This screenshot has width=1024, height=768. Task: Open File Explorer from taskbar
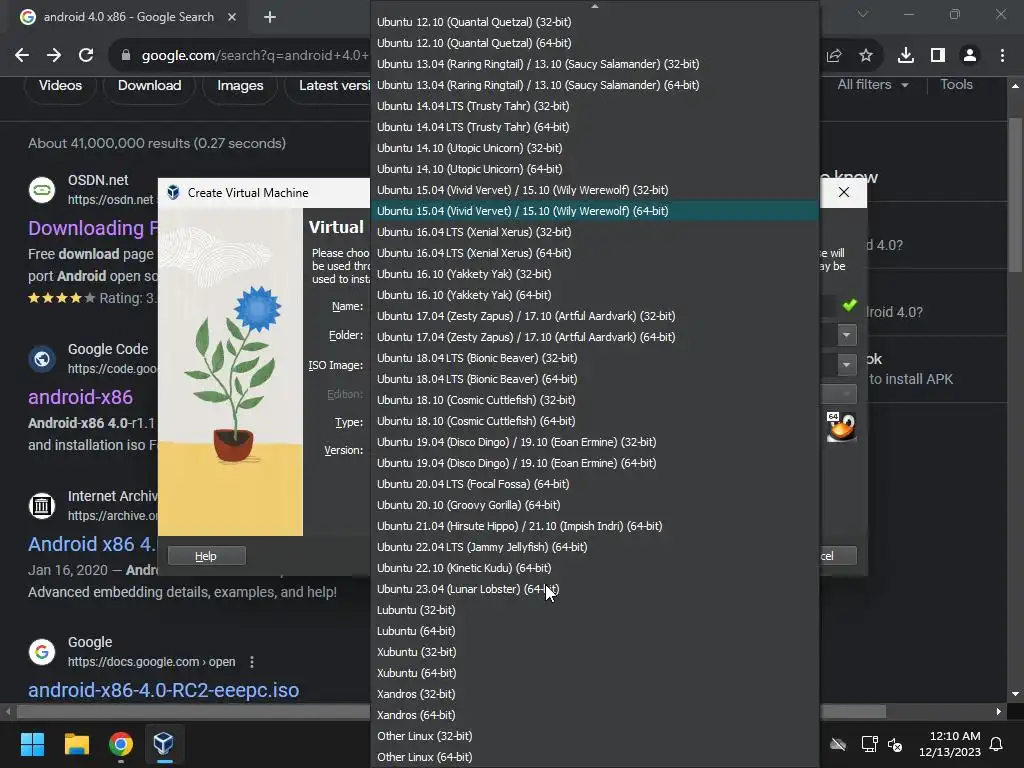pyautogui.click(x=76, y=744)
